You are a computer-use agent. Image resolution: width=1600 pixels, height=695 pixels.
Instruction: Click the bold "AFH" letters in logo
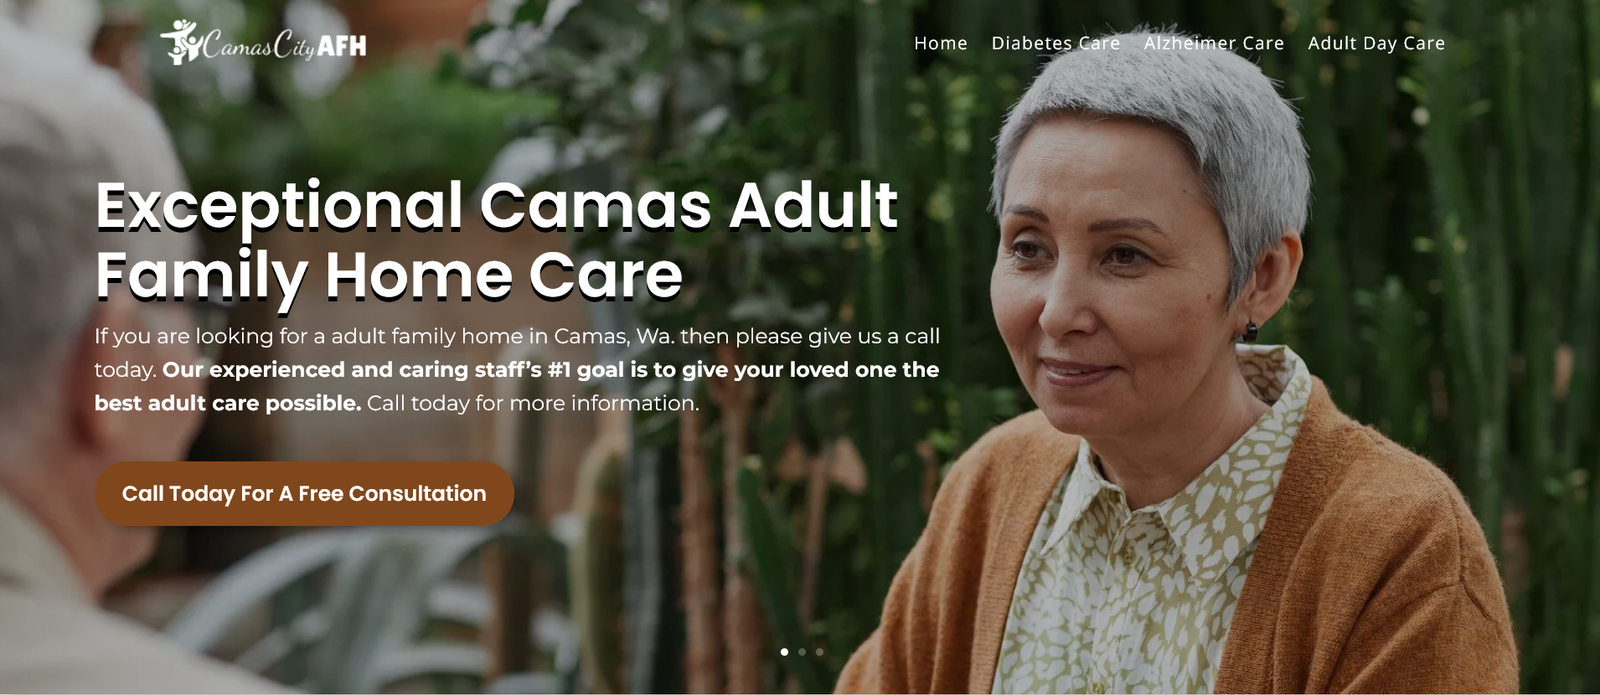pos(342,46)
